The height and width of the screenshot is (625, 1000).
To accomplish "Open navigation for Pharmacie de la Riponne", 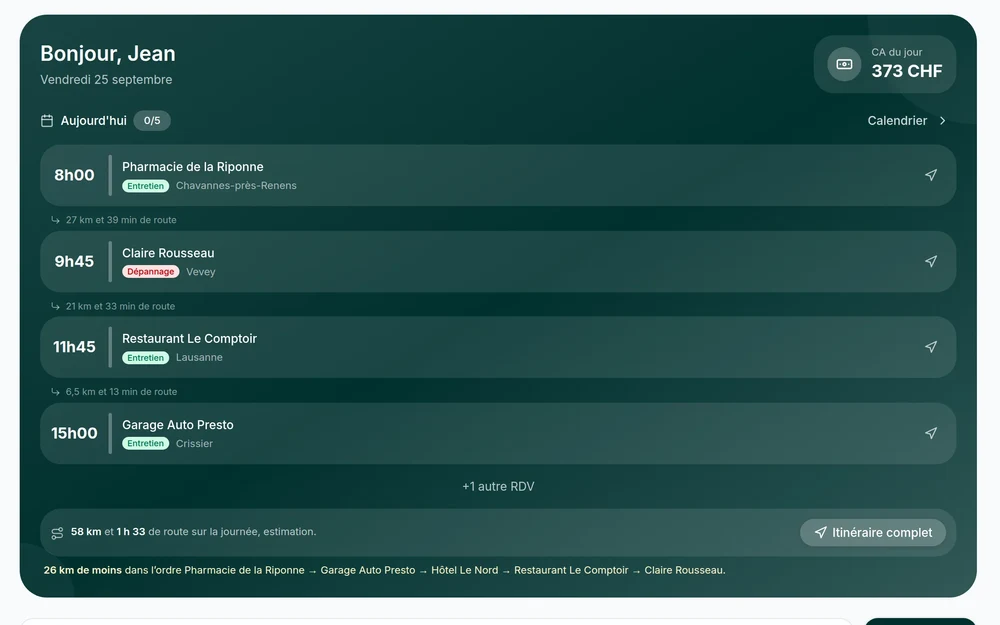I will [930, 175].
